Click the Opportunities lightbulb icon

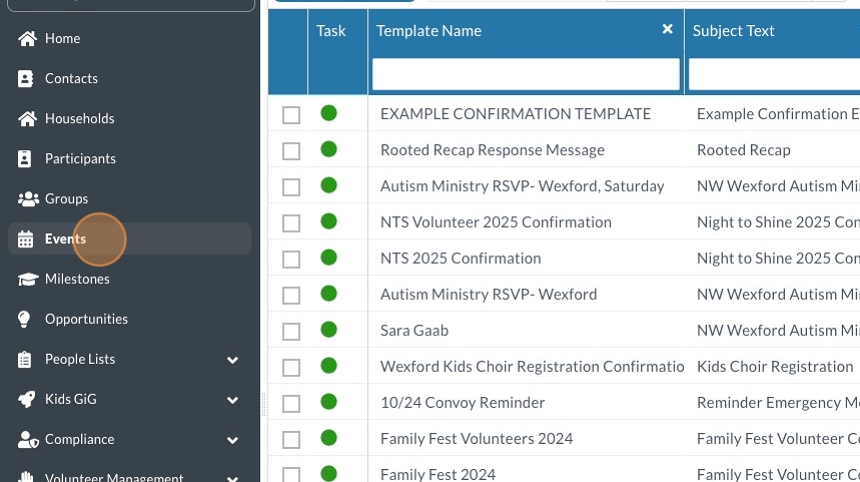(x=27, y=319)
